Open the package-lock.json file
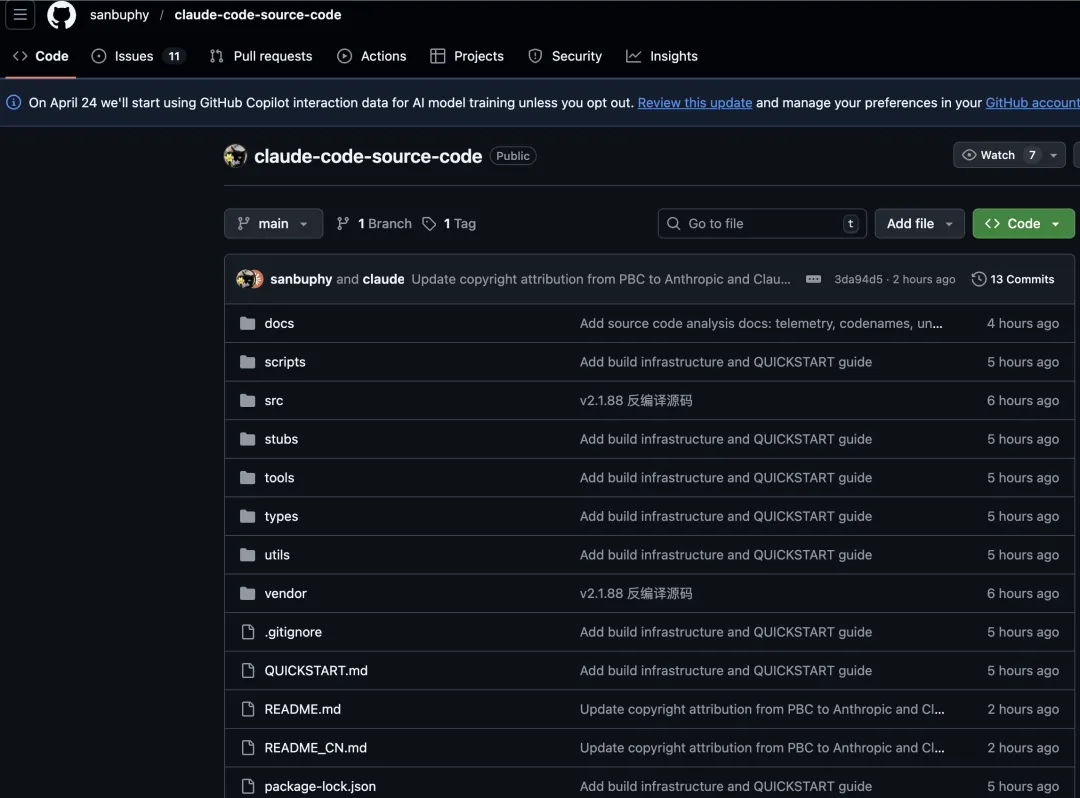The image size is (1080, 798). pos(320,786)
